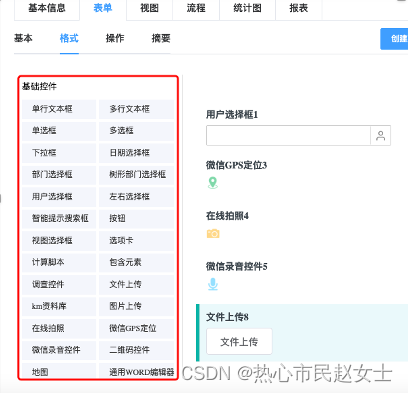The width and height of the screenshot is (408, 393).
Task: Open the 视图 tab
Action: coord(149,8)
